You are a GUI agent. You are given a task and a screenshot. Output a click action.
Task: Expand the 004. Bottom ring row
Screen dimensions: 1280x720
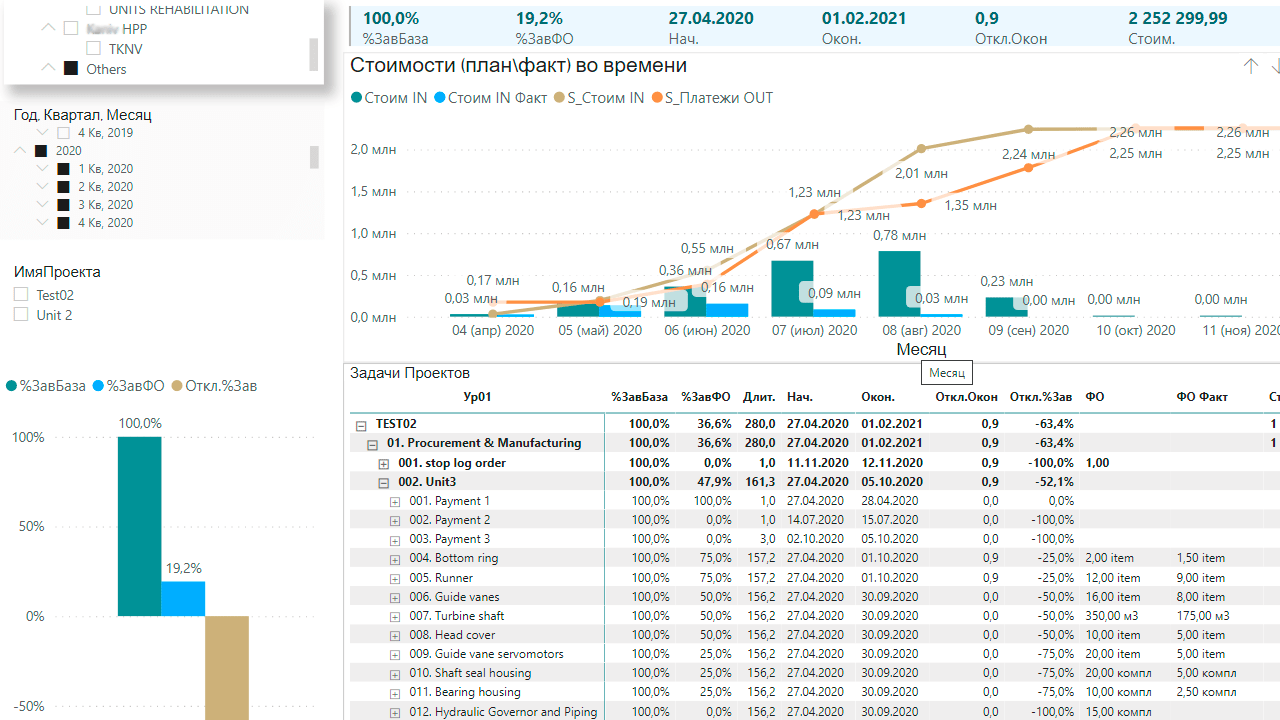395,559
